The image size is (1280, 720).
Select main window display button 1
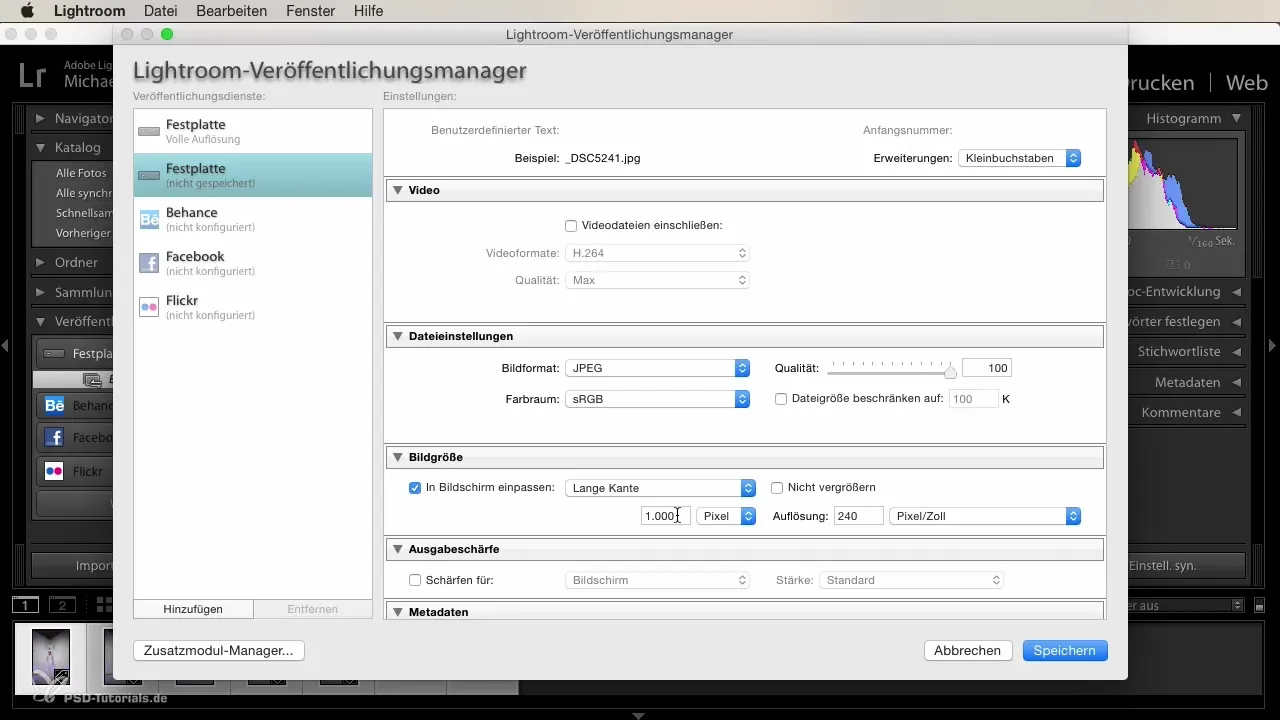click(x=26, y=605)
